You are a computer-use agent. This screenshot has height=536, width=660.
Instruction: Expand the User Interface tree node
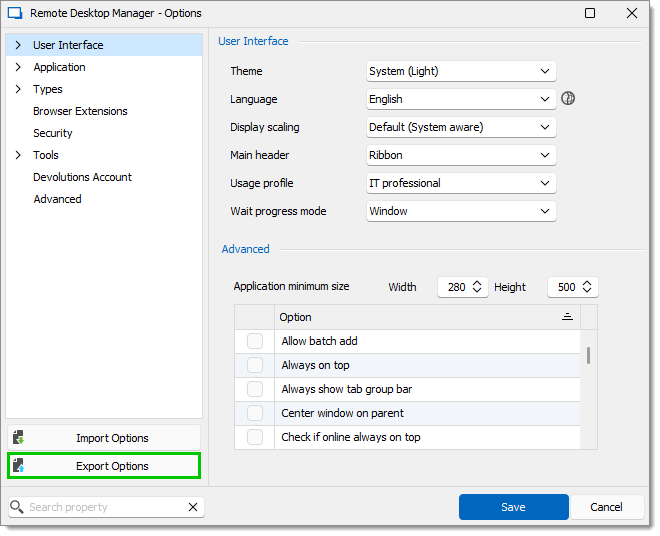(x=18, y=45)
